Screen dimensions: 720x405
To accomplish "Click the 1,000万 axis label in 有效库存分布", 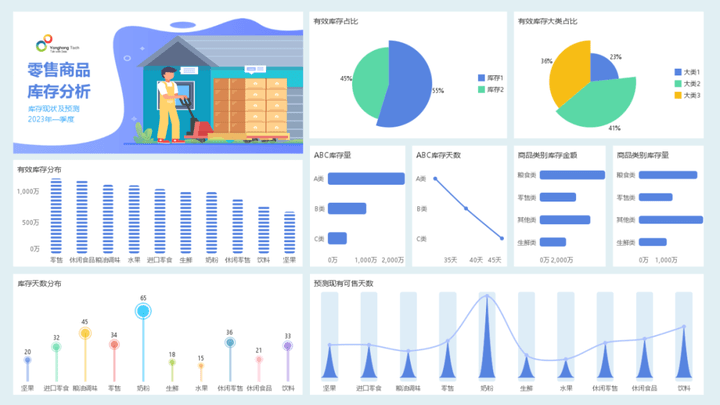I will pyautogui.click(x=28, y=191).
